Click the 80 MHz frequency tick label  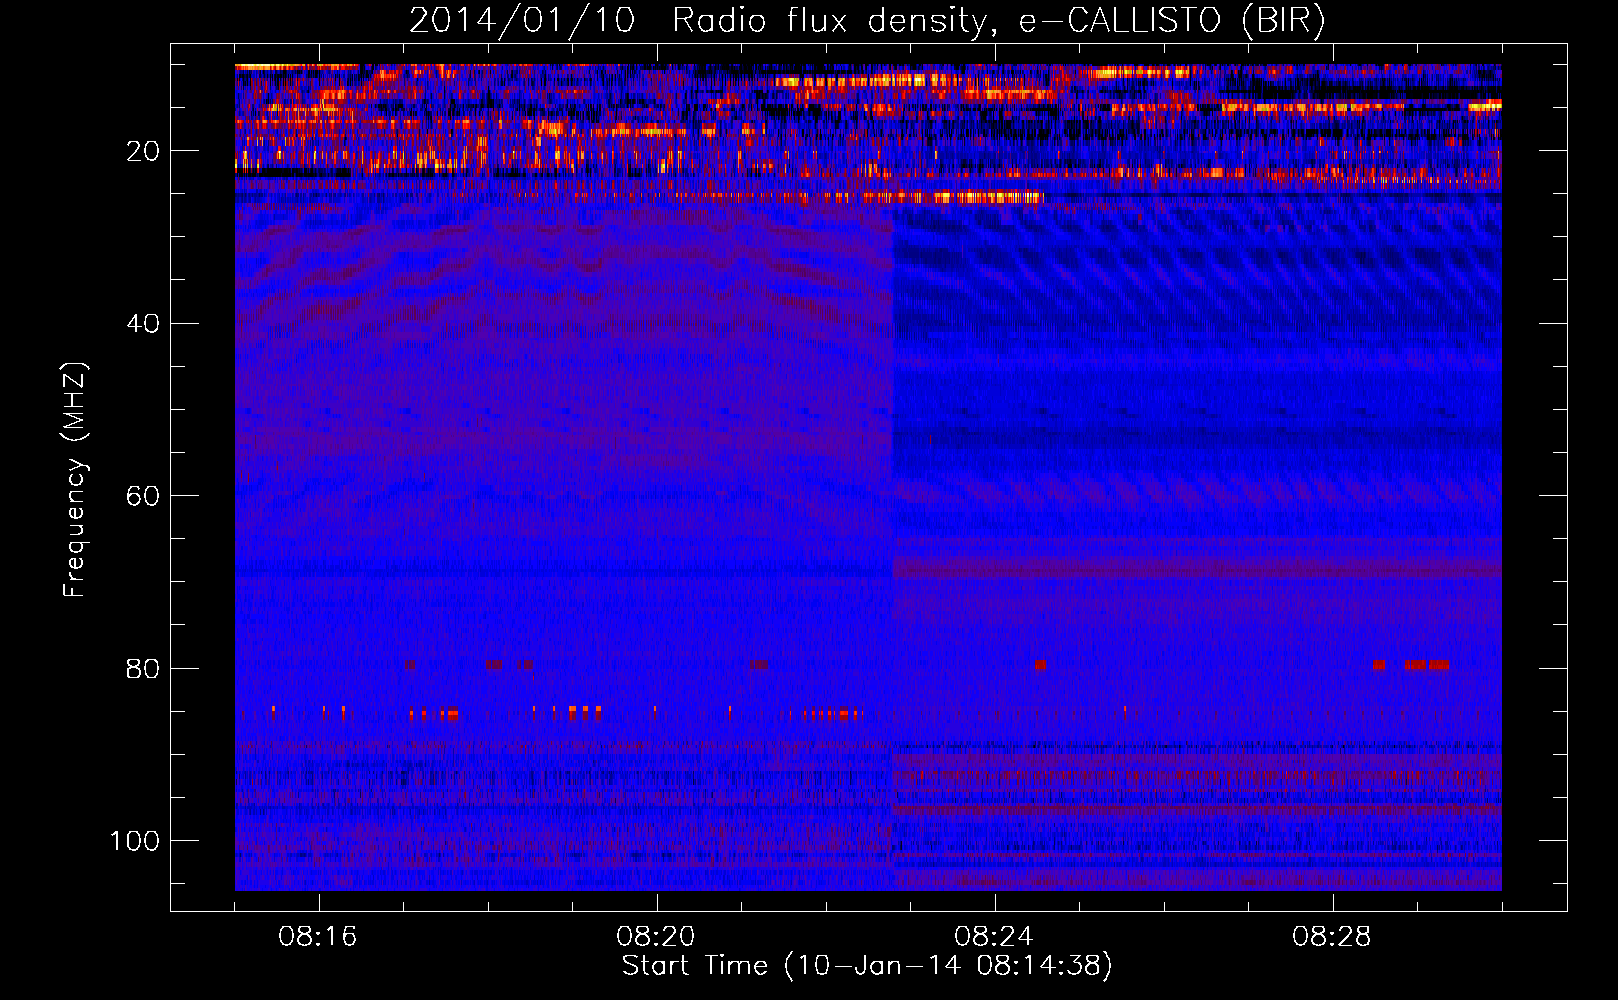(143, 668)
